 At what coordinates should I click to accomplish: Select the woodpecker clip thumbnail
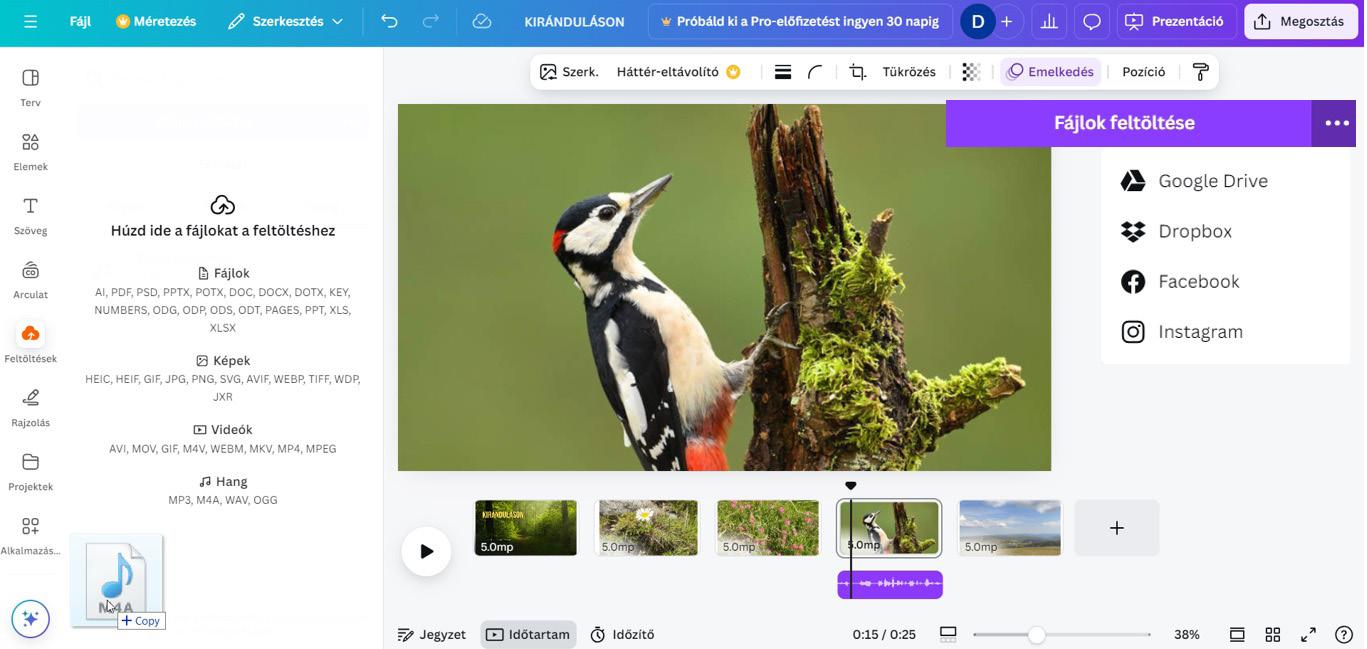[890, 528]
